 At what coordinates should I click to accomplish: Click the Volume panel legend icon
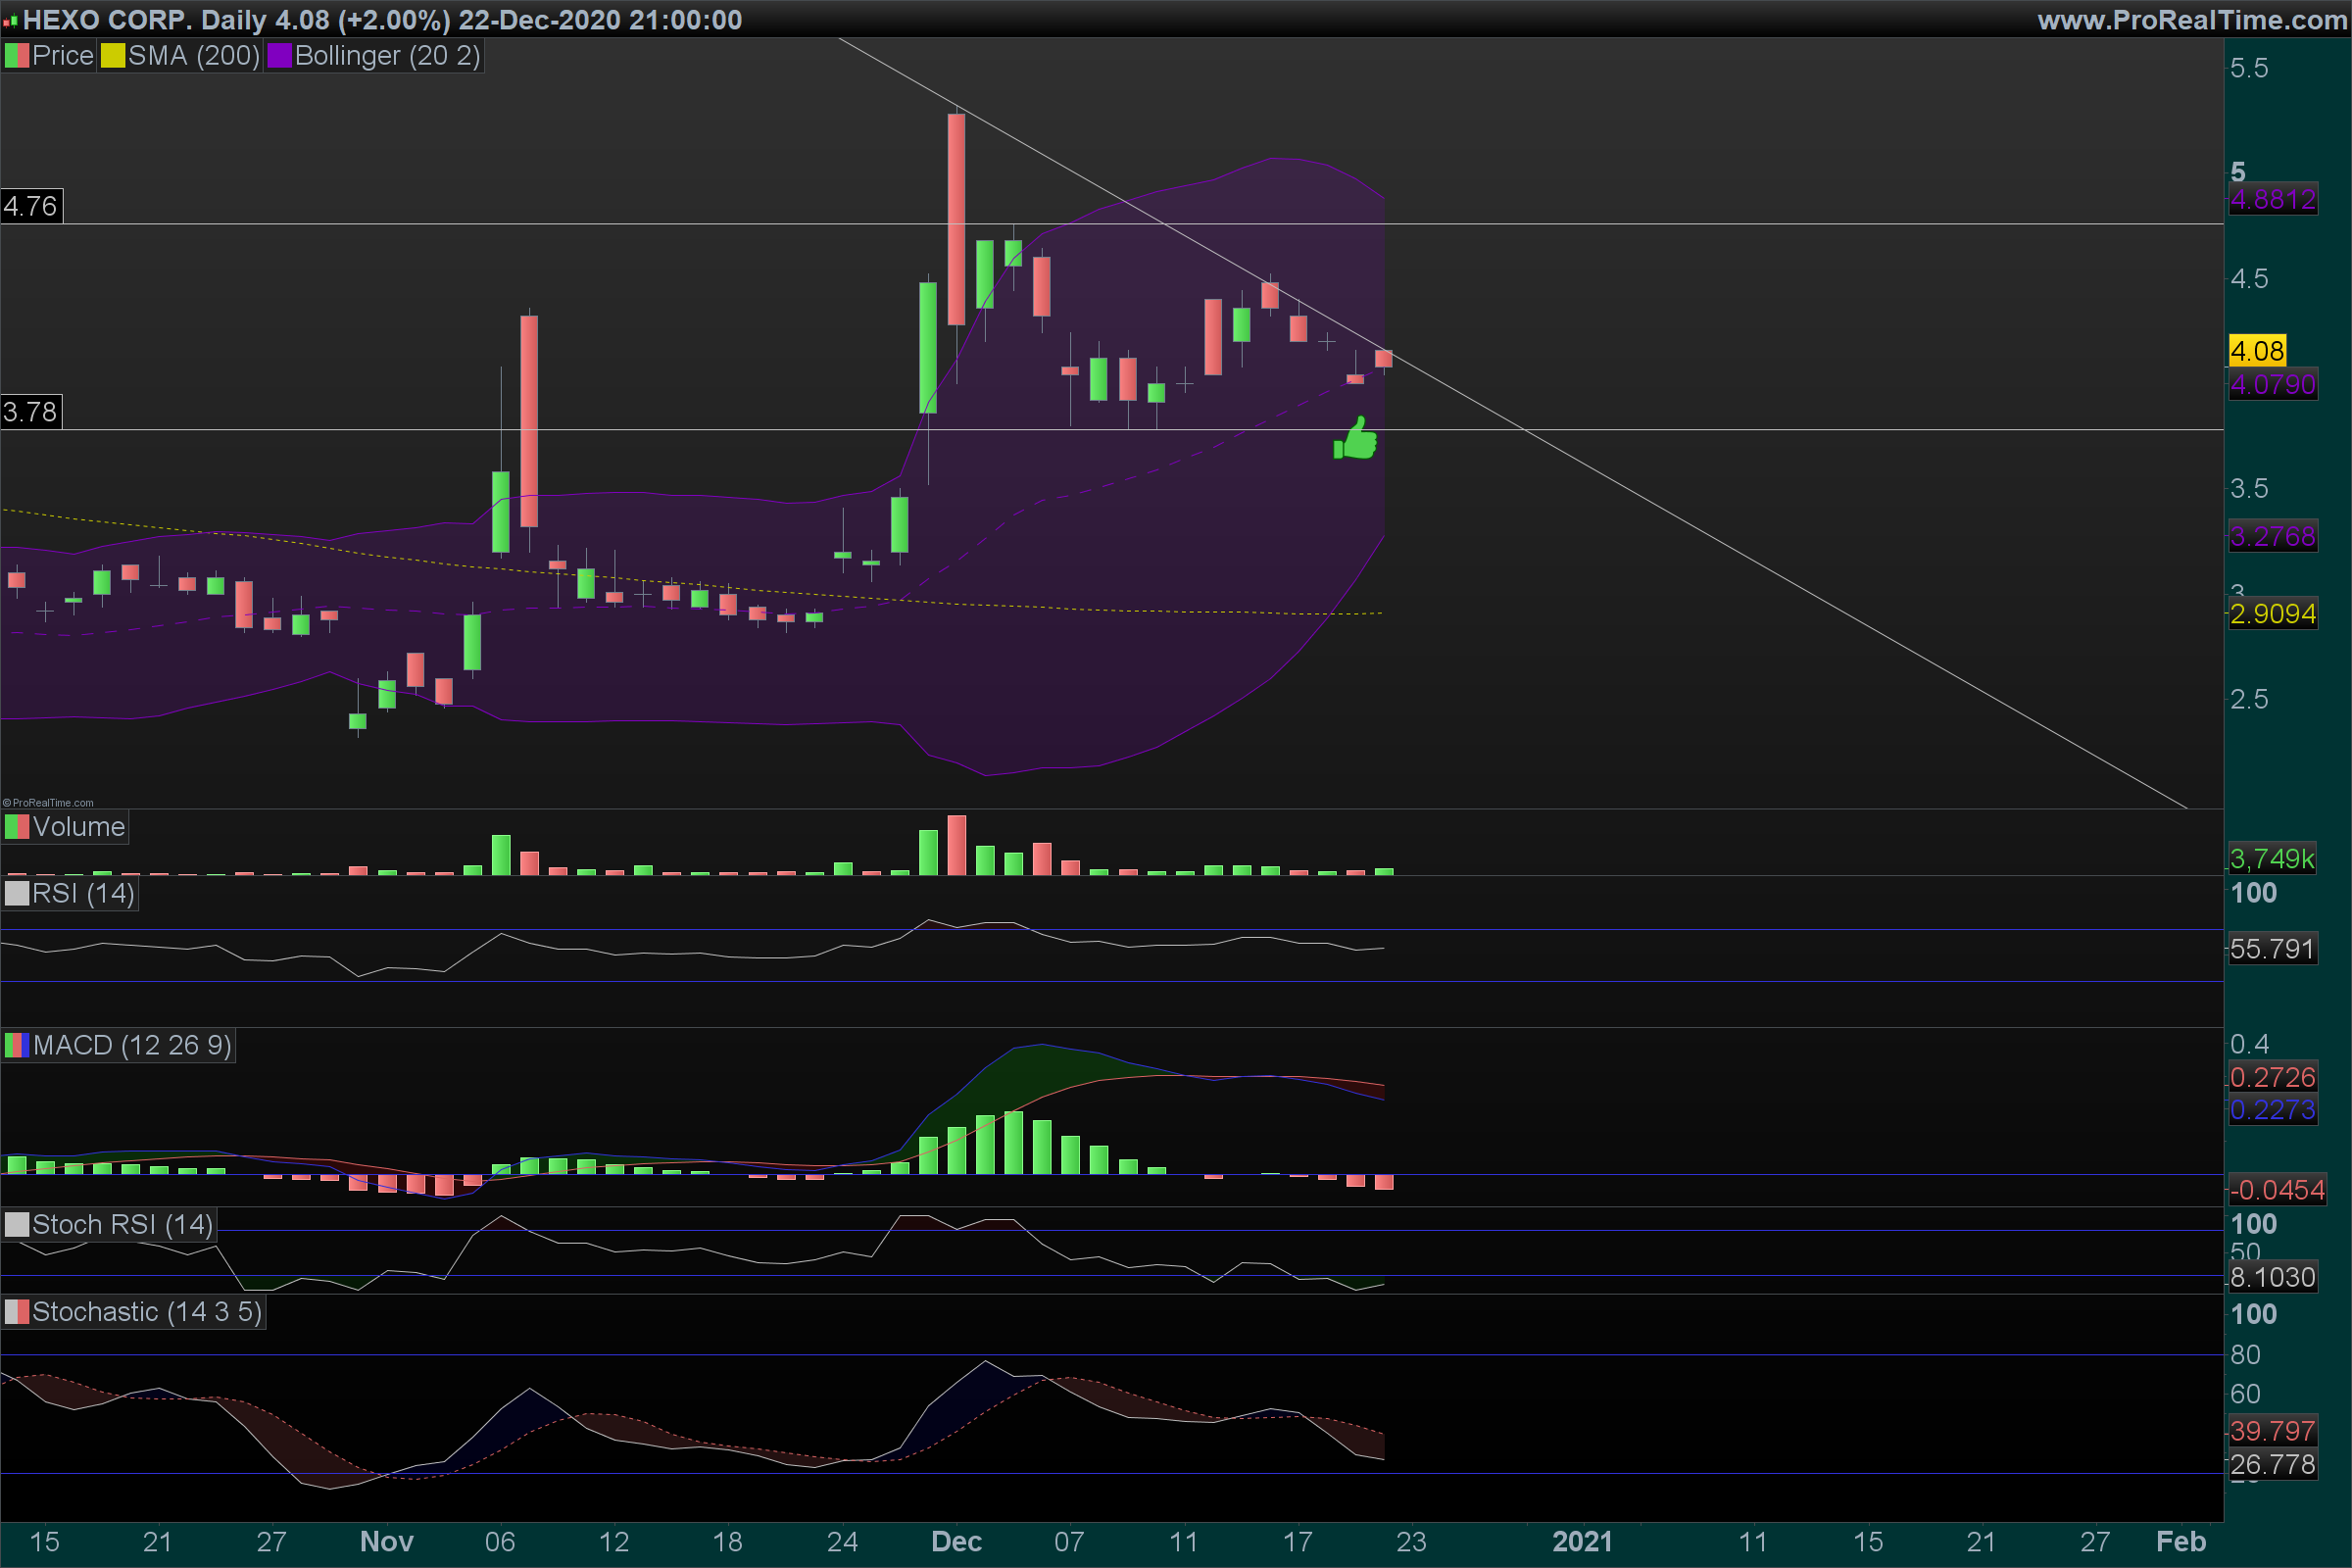(16, 827)
